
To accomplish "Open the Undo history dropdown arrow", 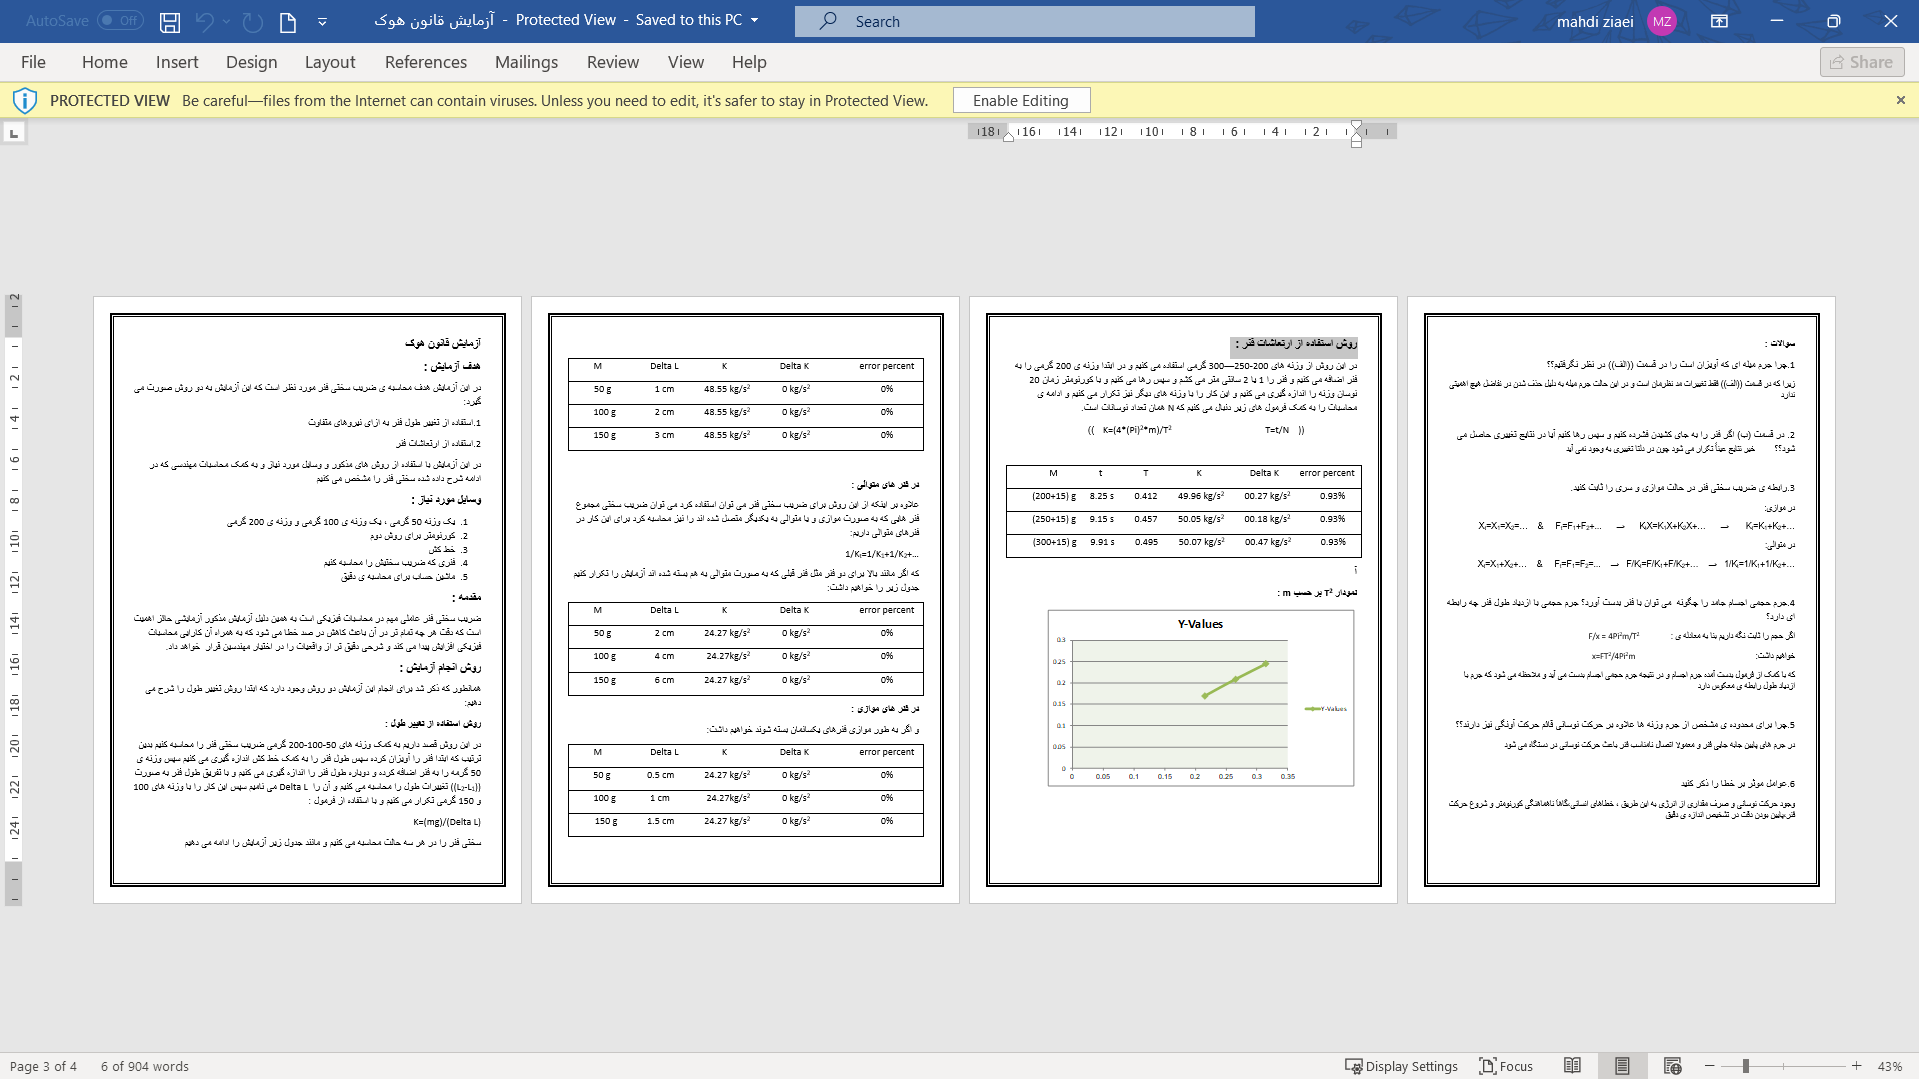I will pos(226,21).
